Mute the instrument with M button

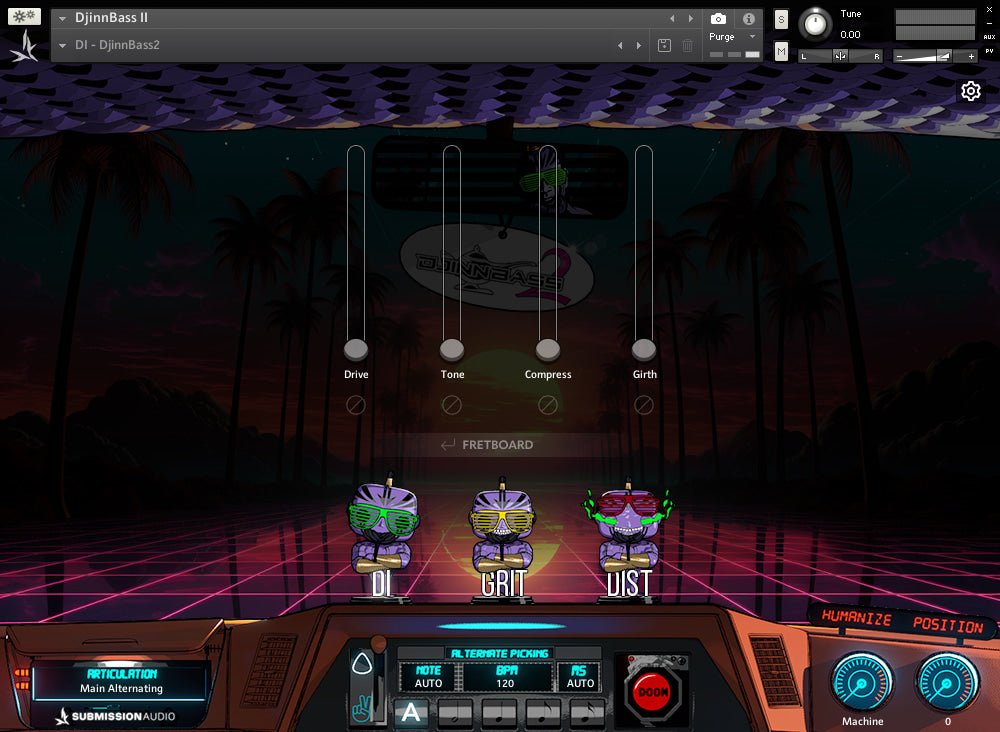[781, 51]
